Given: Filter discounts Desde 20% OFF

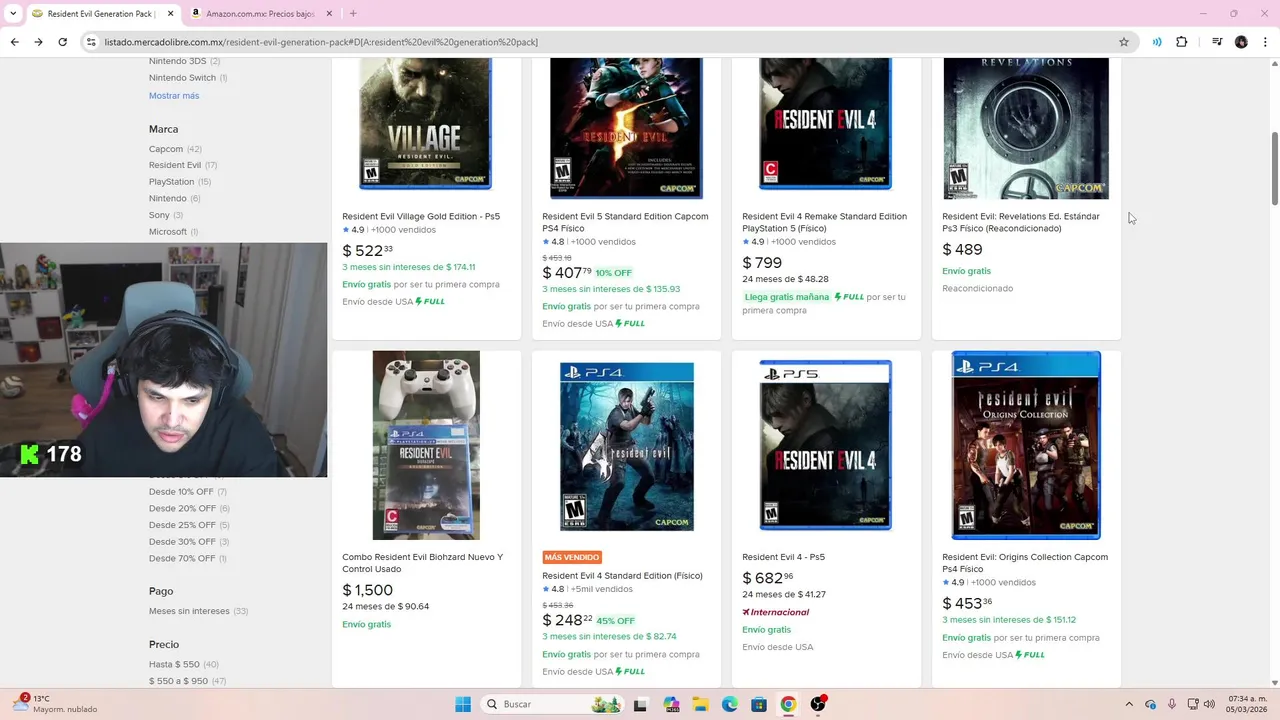Looking at the screenshot, I should click(x=181, y=508).
